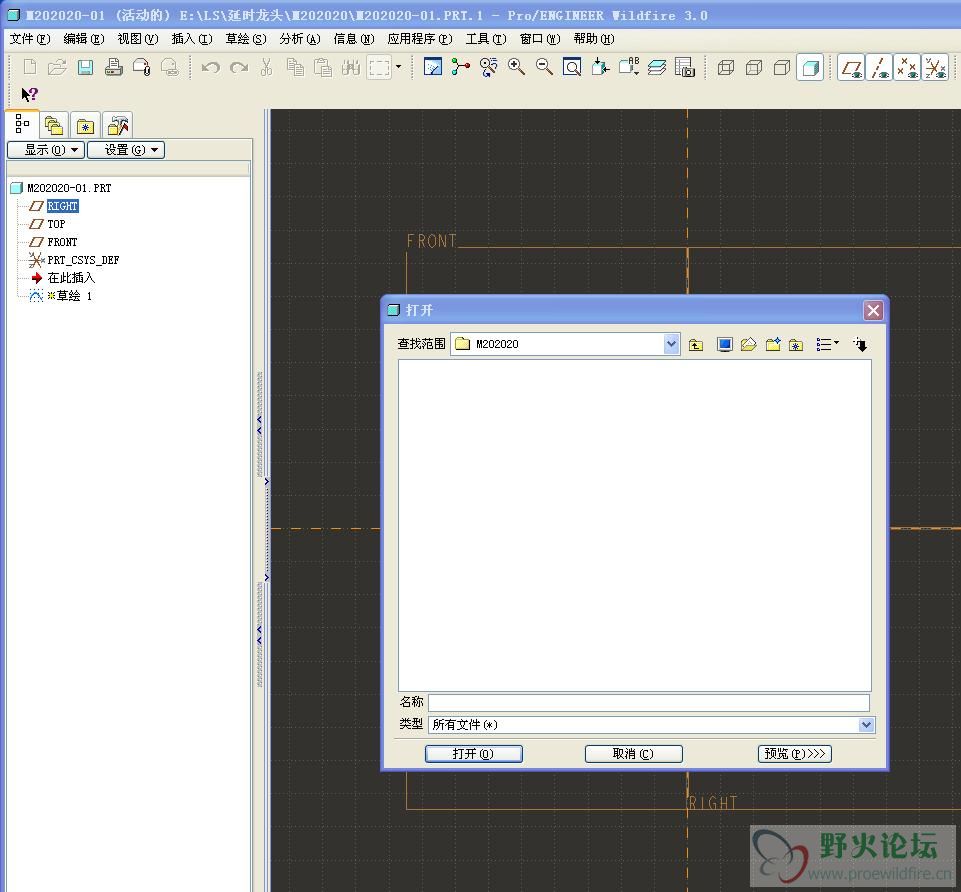The height and width of the screenshot is (892, 961).
Task: Open the 视图 menu
Action: pyautogui.click(x=138, y=39)
